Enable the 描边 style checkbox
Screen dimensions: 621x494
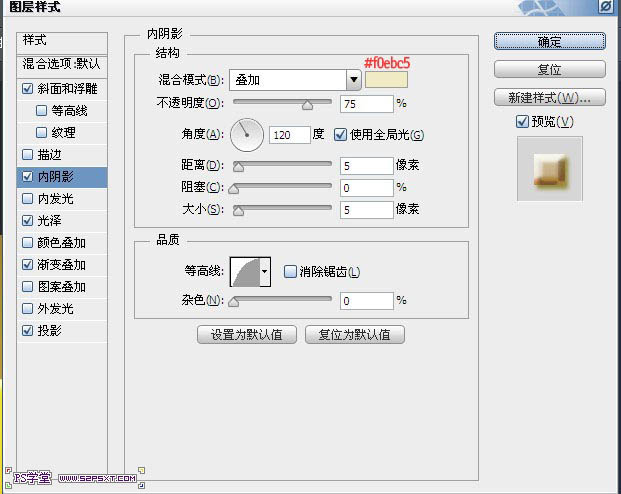(27, 155)
